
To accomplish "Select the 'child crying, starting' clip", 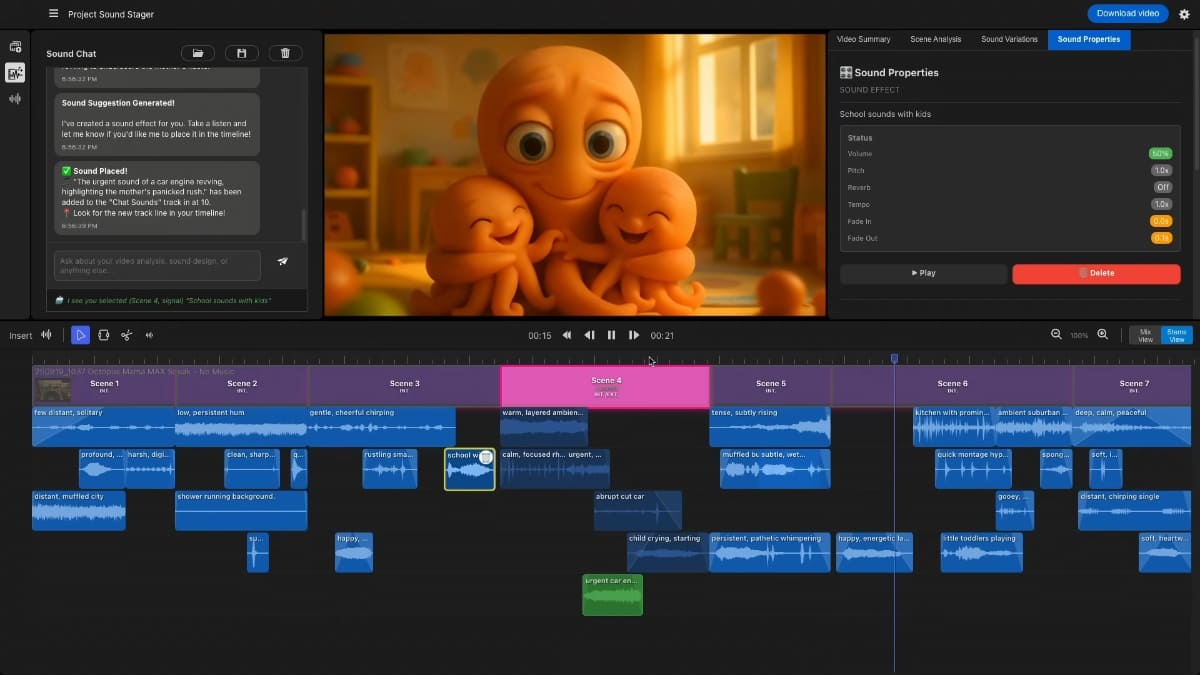I will (x=667, y=552).
